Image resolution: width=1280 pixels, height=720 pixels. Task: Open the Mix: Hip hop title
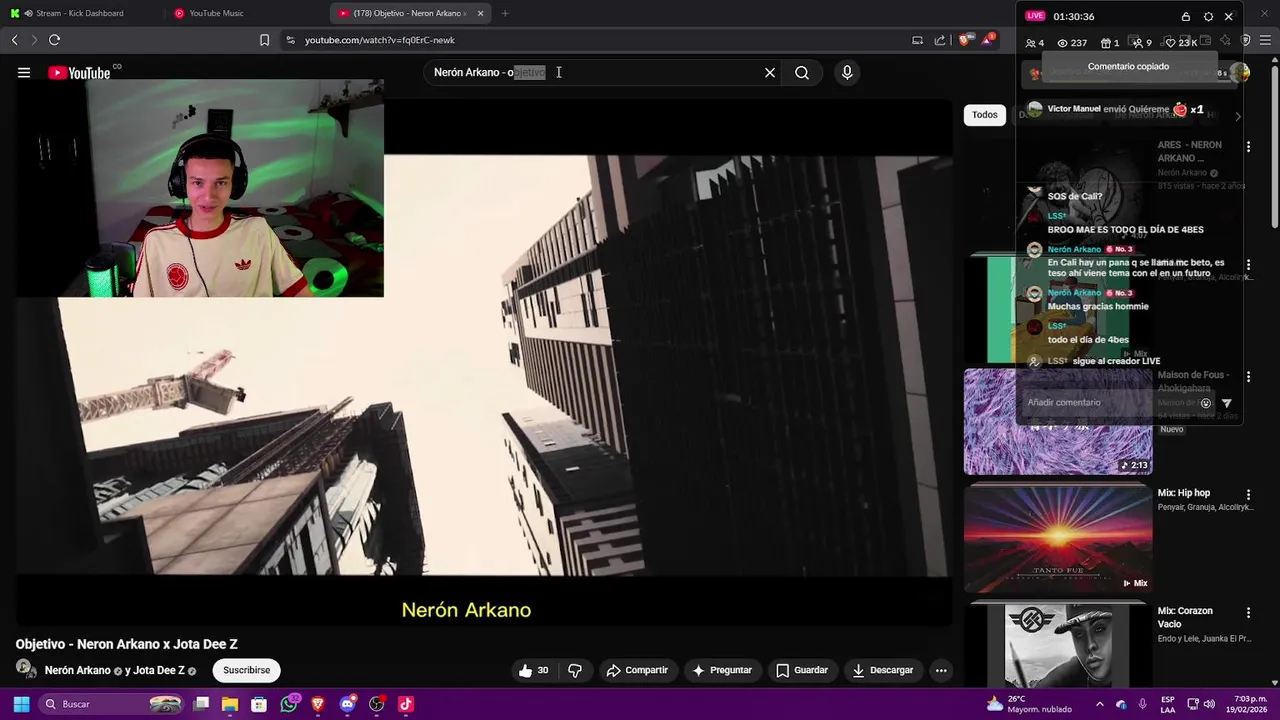coord(1184,493)
